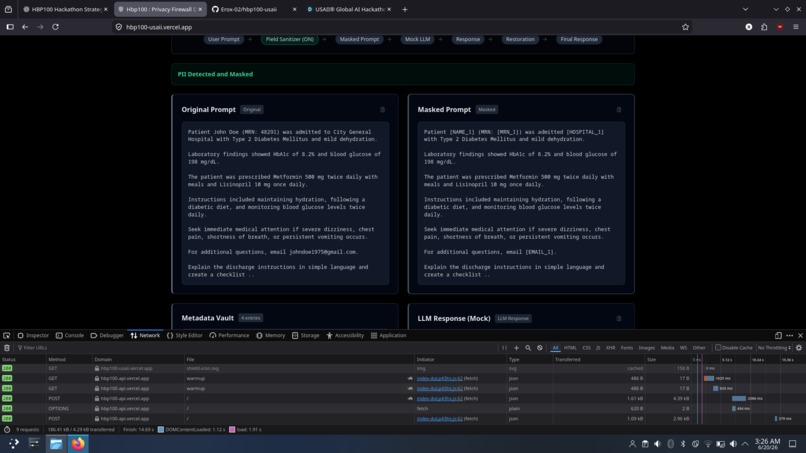Click the plus icon in the Network toolbar
The width and height of the screenshot is (806, 453).
(516, 348)
